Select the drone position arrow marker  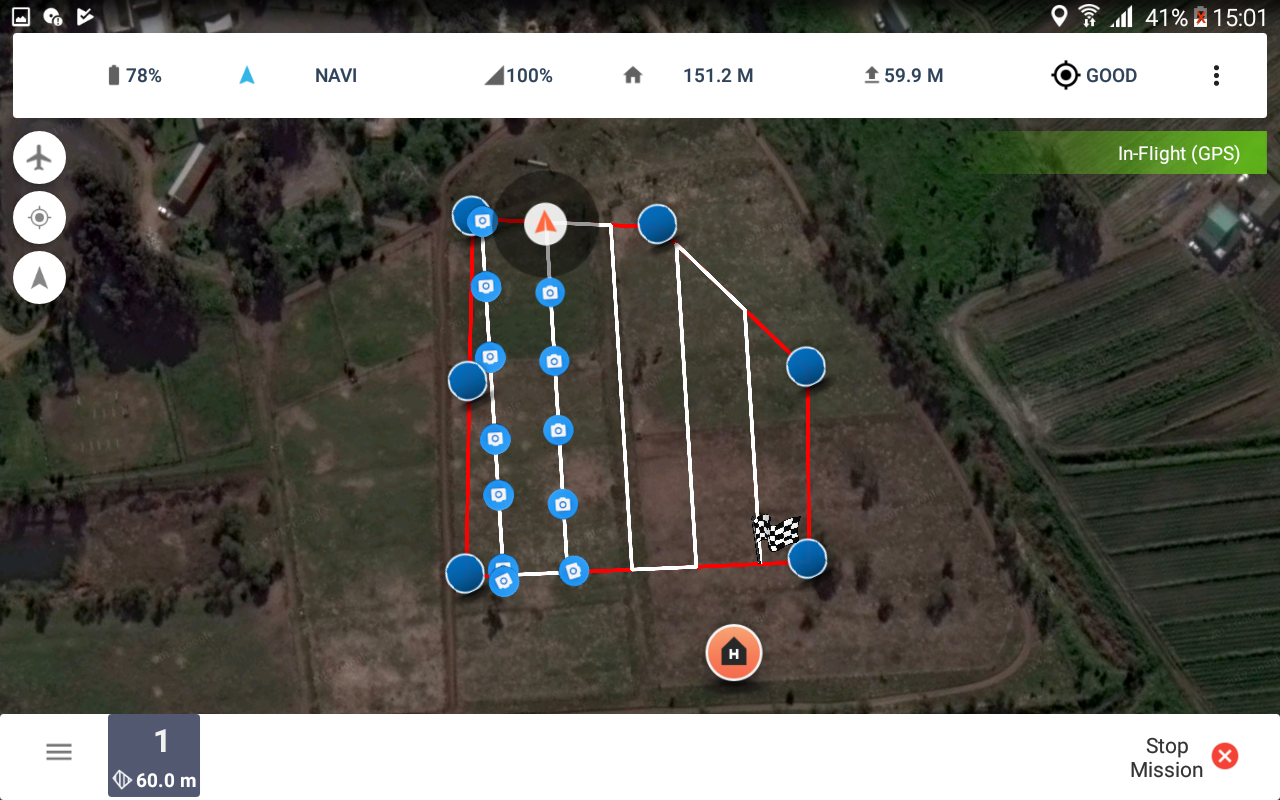545,223
